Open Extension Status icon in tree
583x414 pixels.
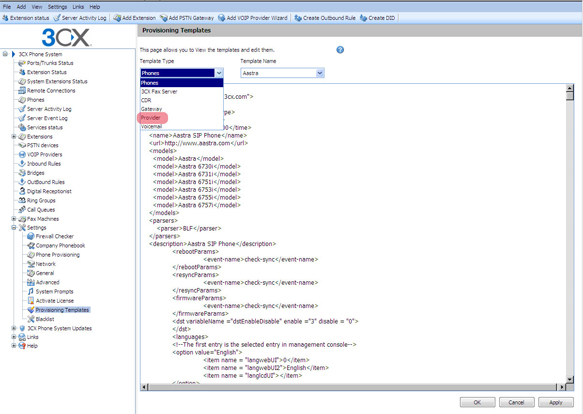pos(22,72)
